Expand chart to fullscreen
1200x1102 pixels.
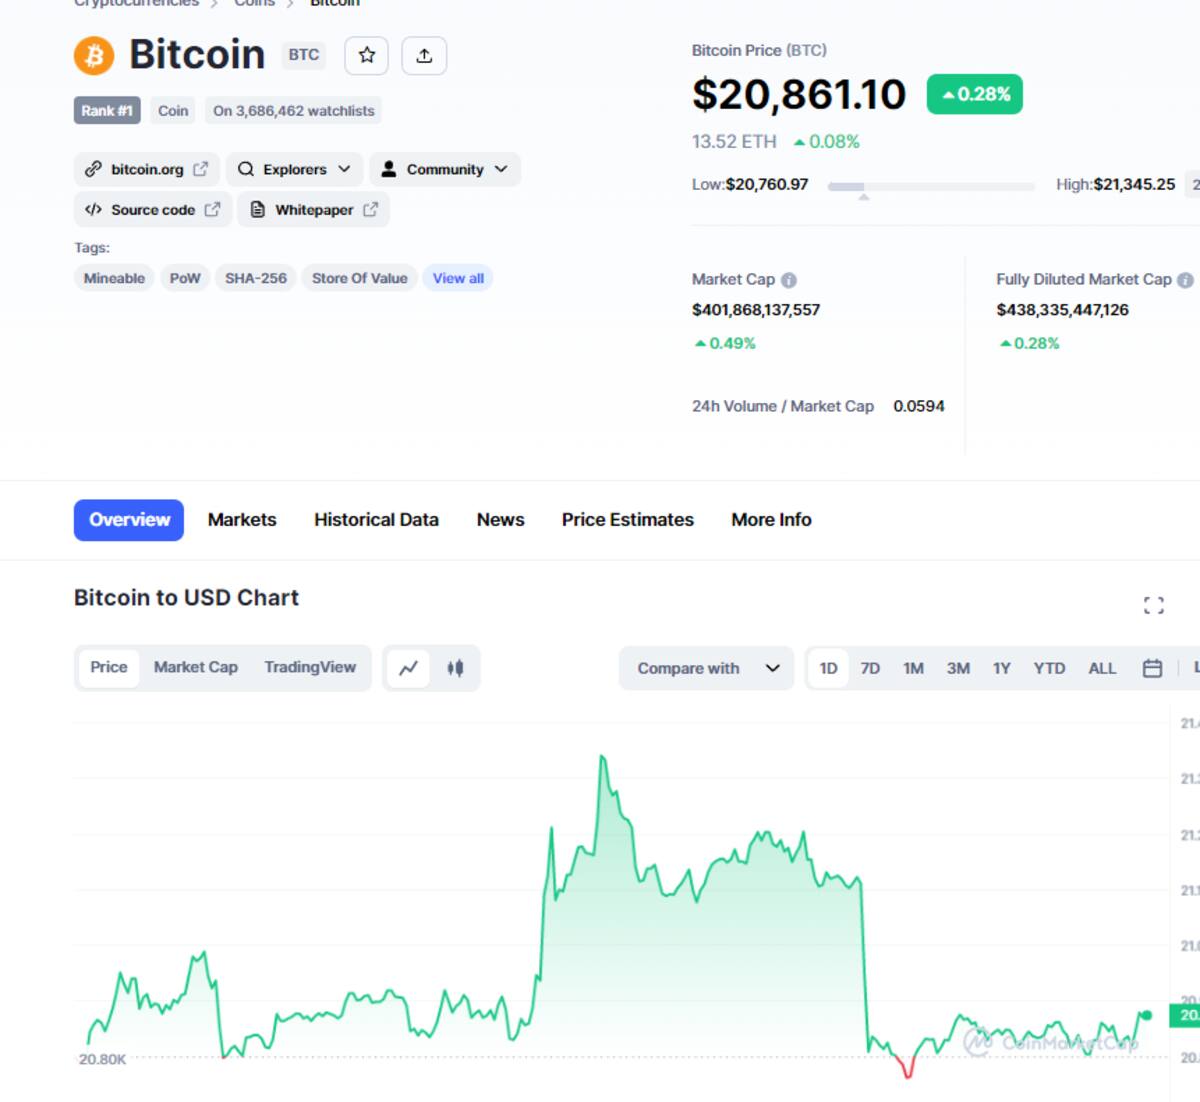point(1153,605)
